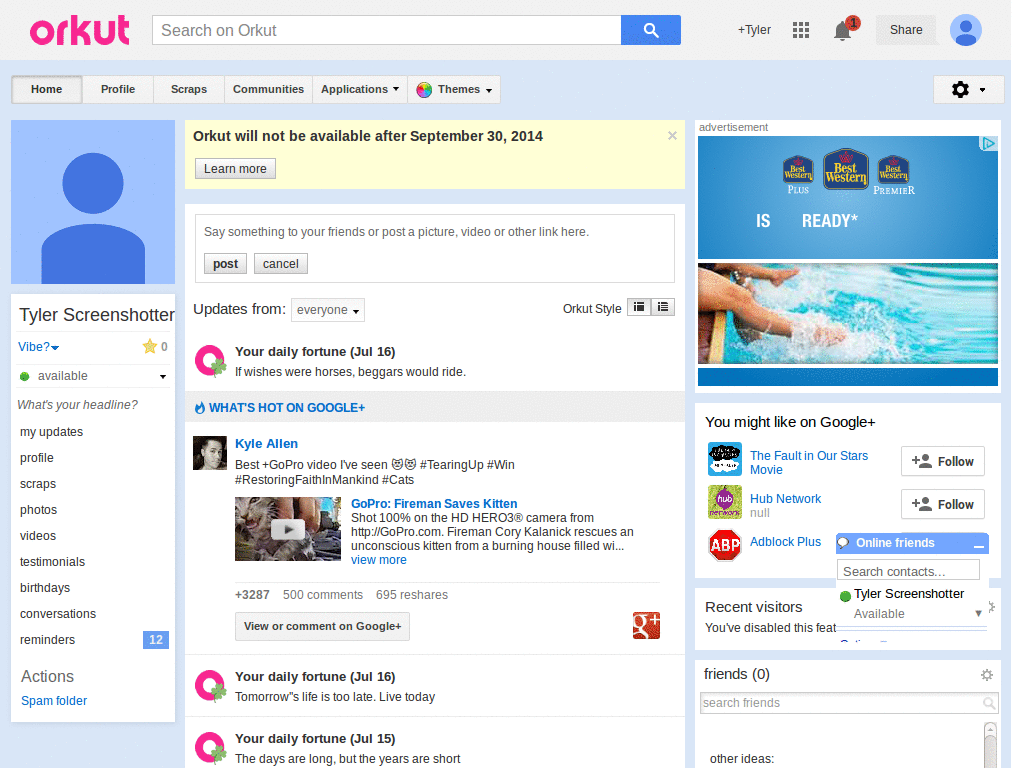Screen dimensions: 1024x768
Task: Open my updates in sidebar
Action: point(52,432)
